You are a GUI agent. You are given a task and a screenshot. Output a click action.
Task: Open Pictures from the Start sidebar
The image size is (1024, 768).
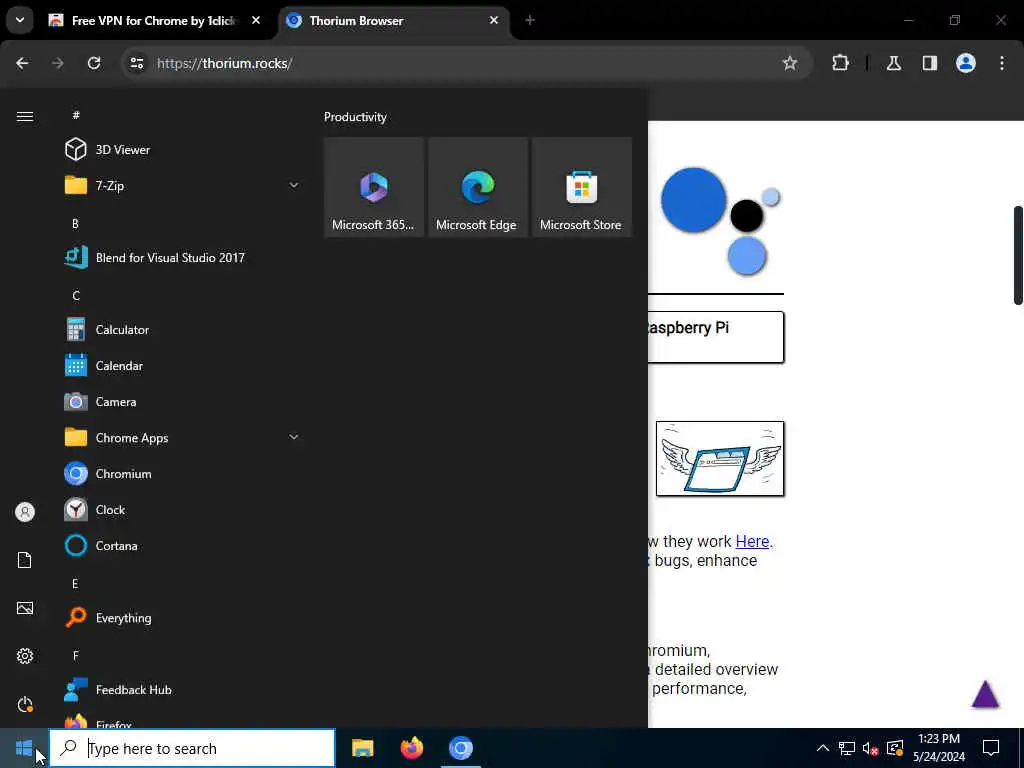tap(25, 608)
